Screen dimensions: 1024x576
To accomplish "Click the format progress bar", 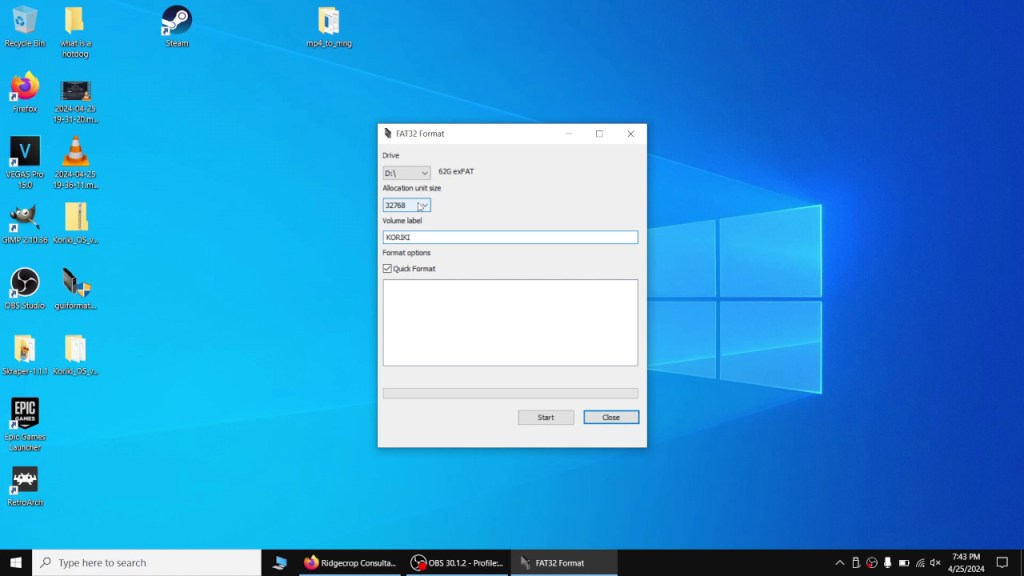I will pos(510,393).
